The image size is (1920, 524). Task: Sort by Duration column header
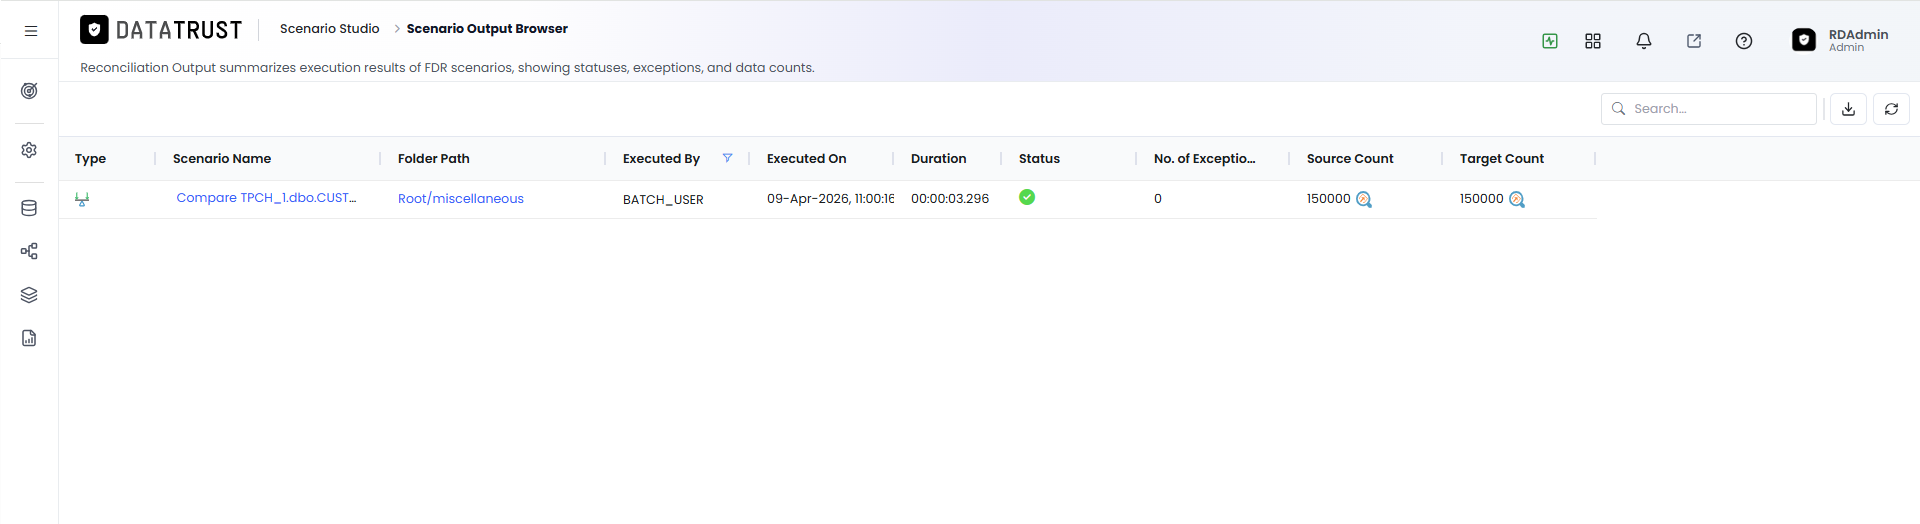point(939,159)
